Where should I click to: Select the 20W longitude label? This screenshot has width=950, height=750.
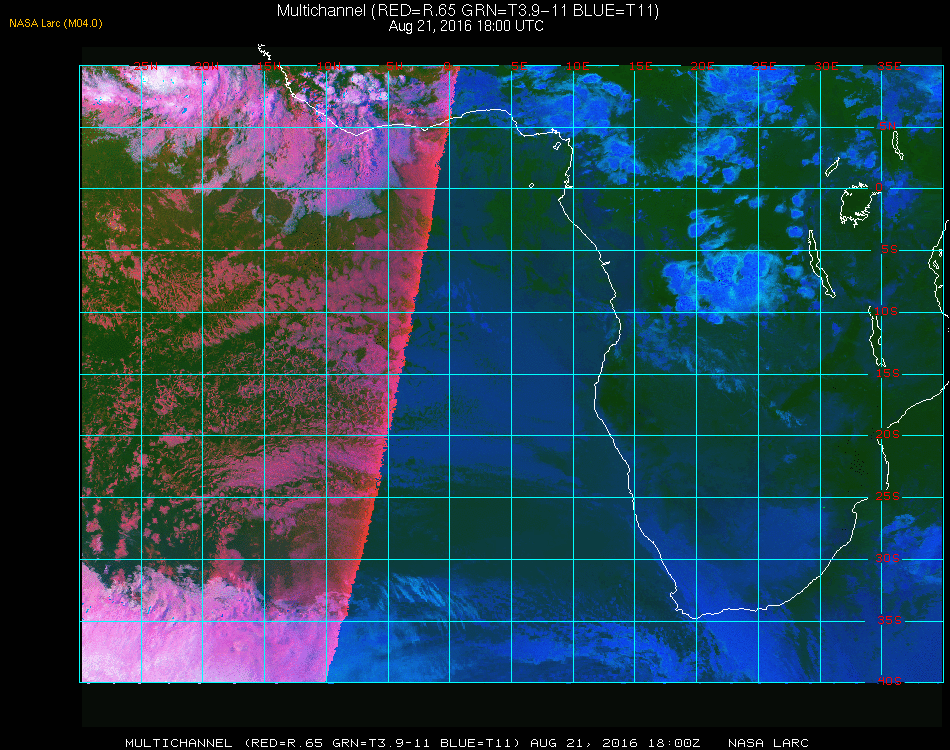(207, 66)
